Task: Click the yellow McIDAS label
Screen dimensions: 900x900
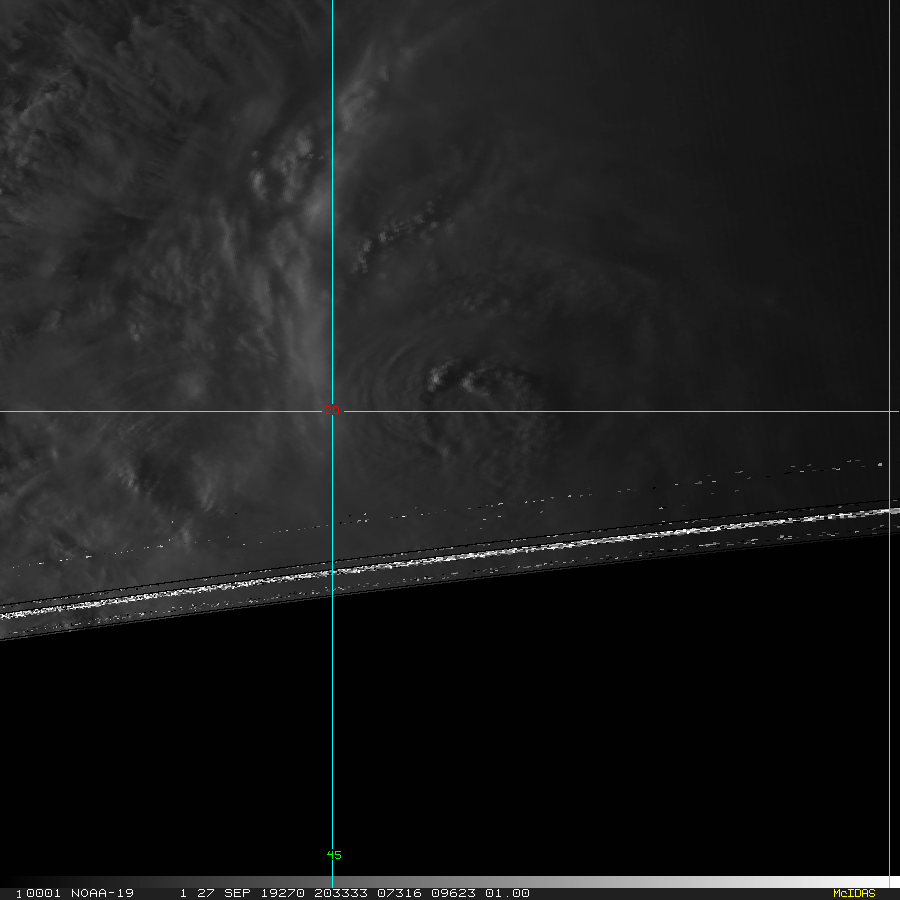Action: tap(853, 893)
